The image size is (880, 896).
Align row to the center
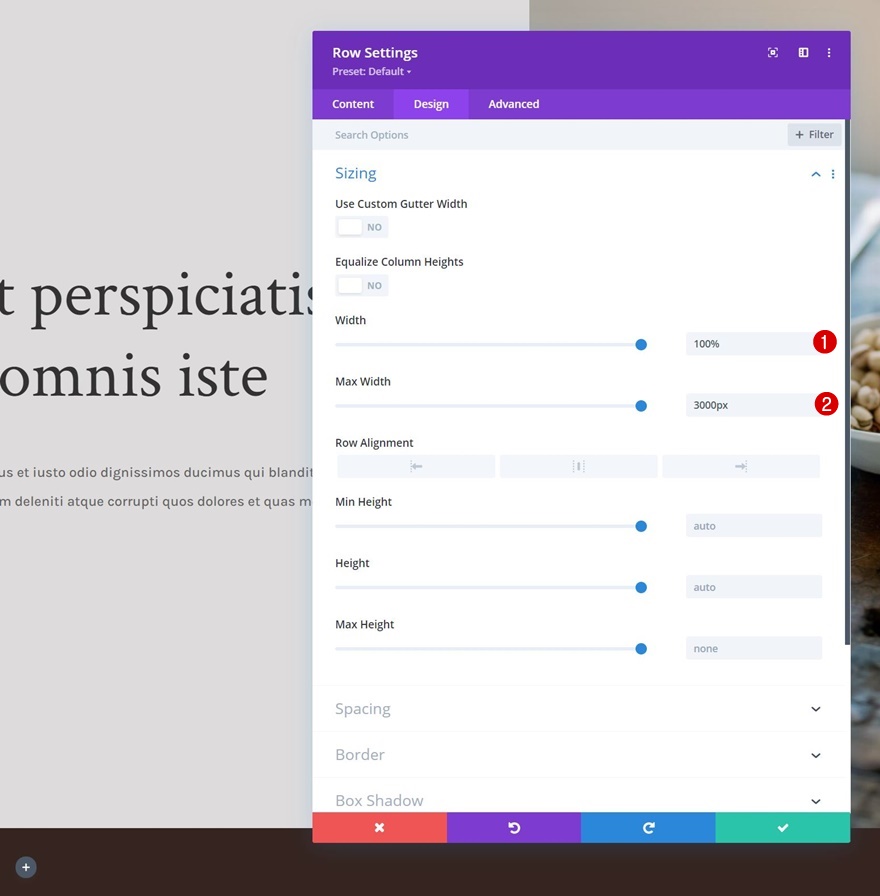tap(578, 466)
